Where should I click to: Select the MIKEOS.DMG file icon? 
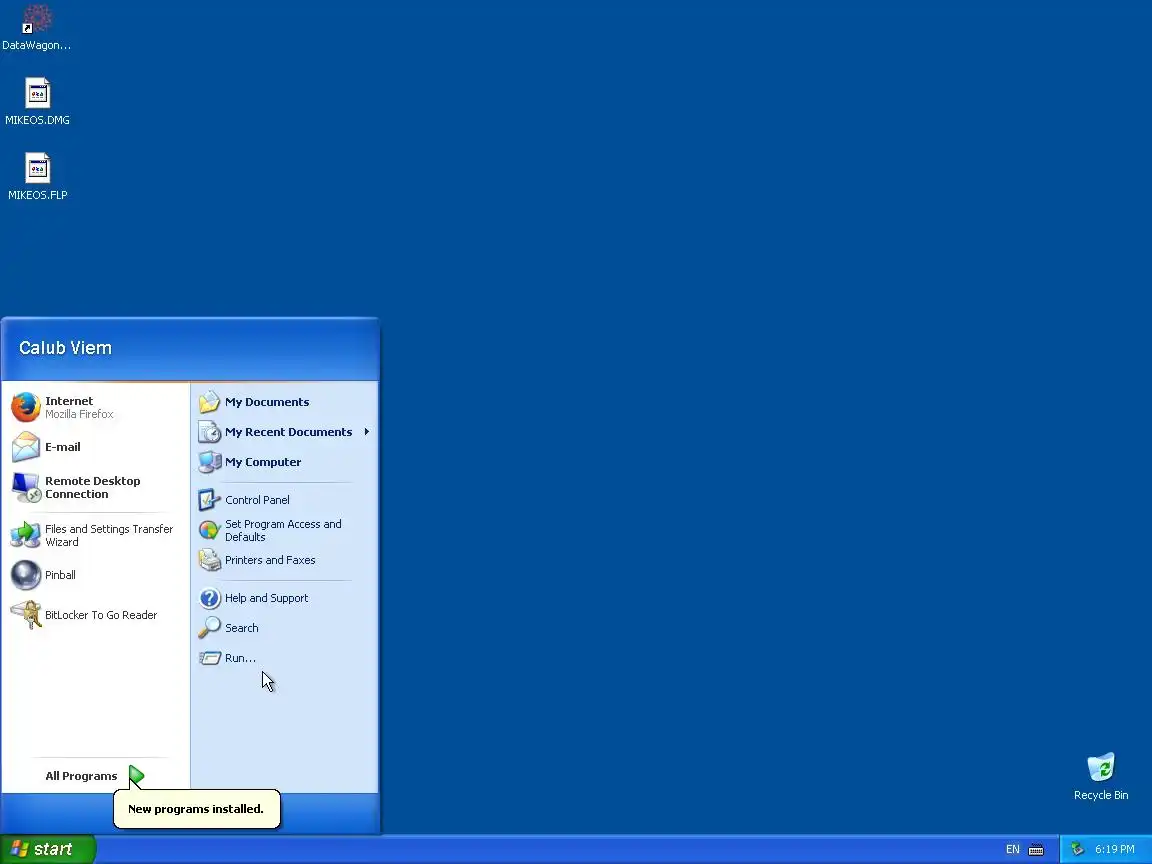[37, 93]
